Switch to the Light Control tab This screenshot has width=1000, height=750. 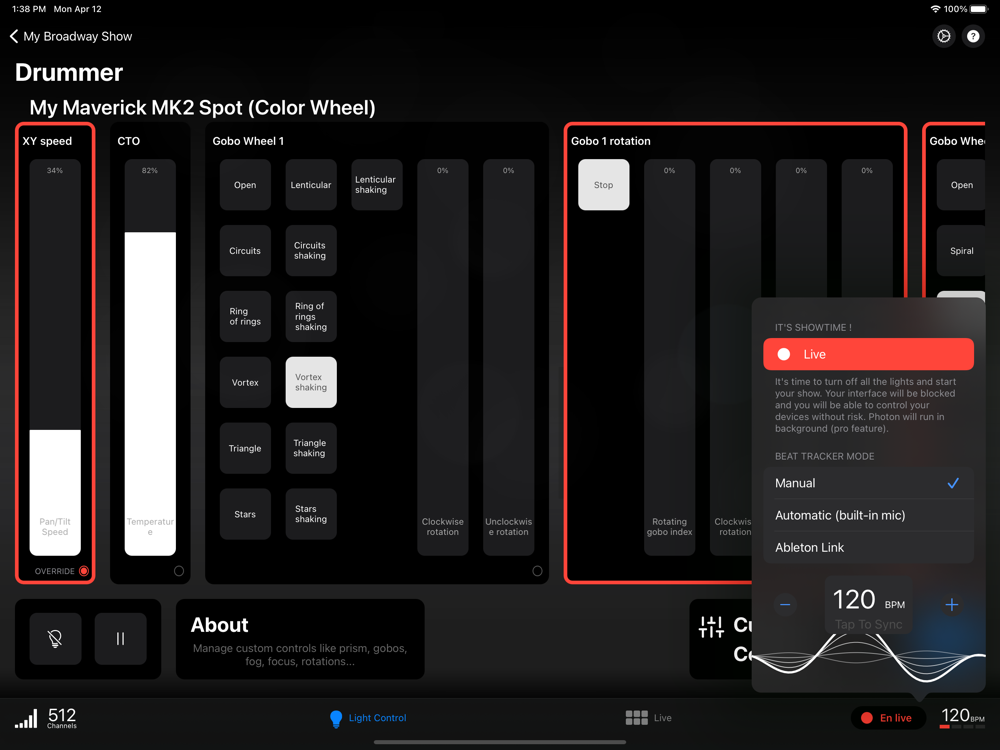(368, 718)
